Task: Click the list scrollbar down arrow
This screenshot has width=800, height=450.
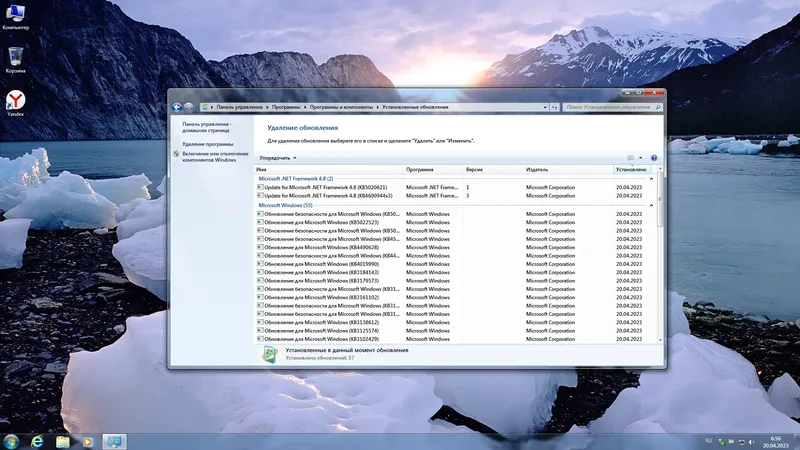Action: point(660,339)
